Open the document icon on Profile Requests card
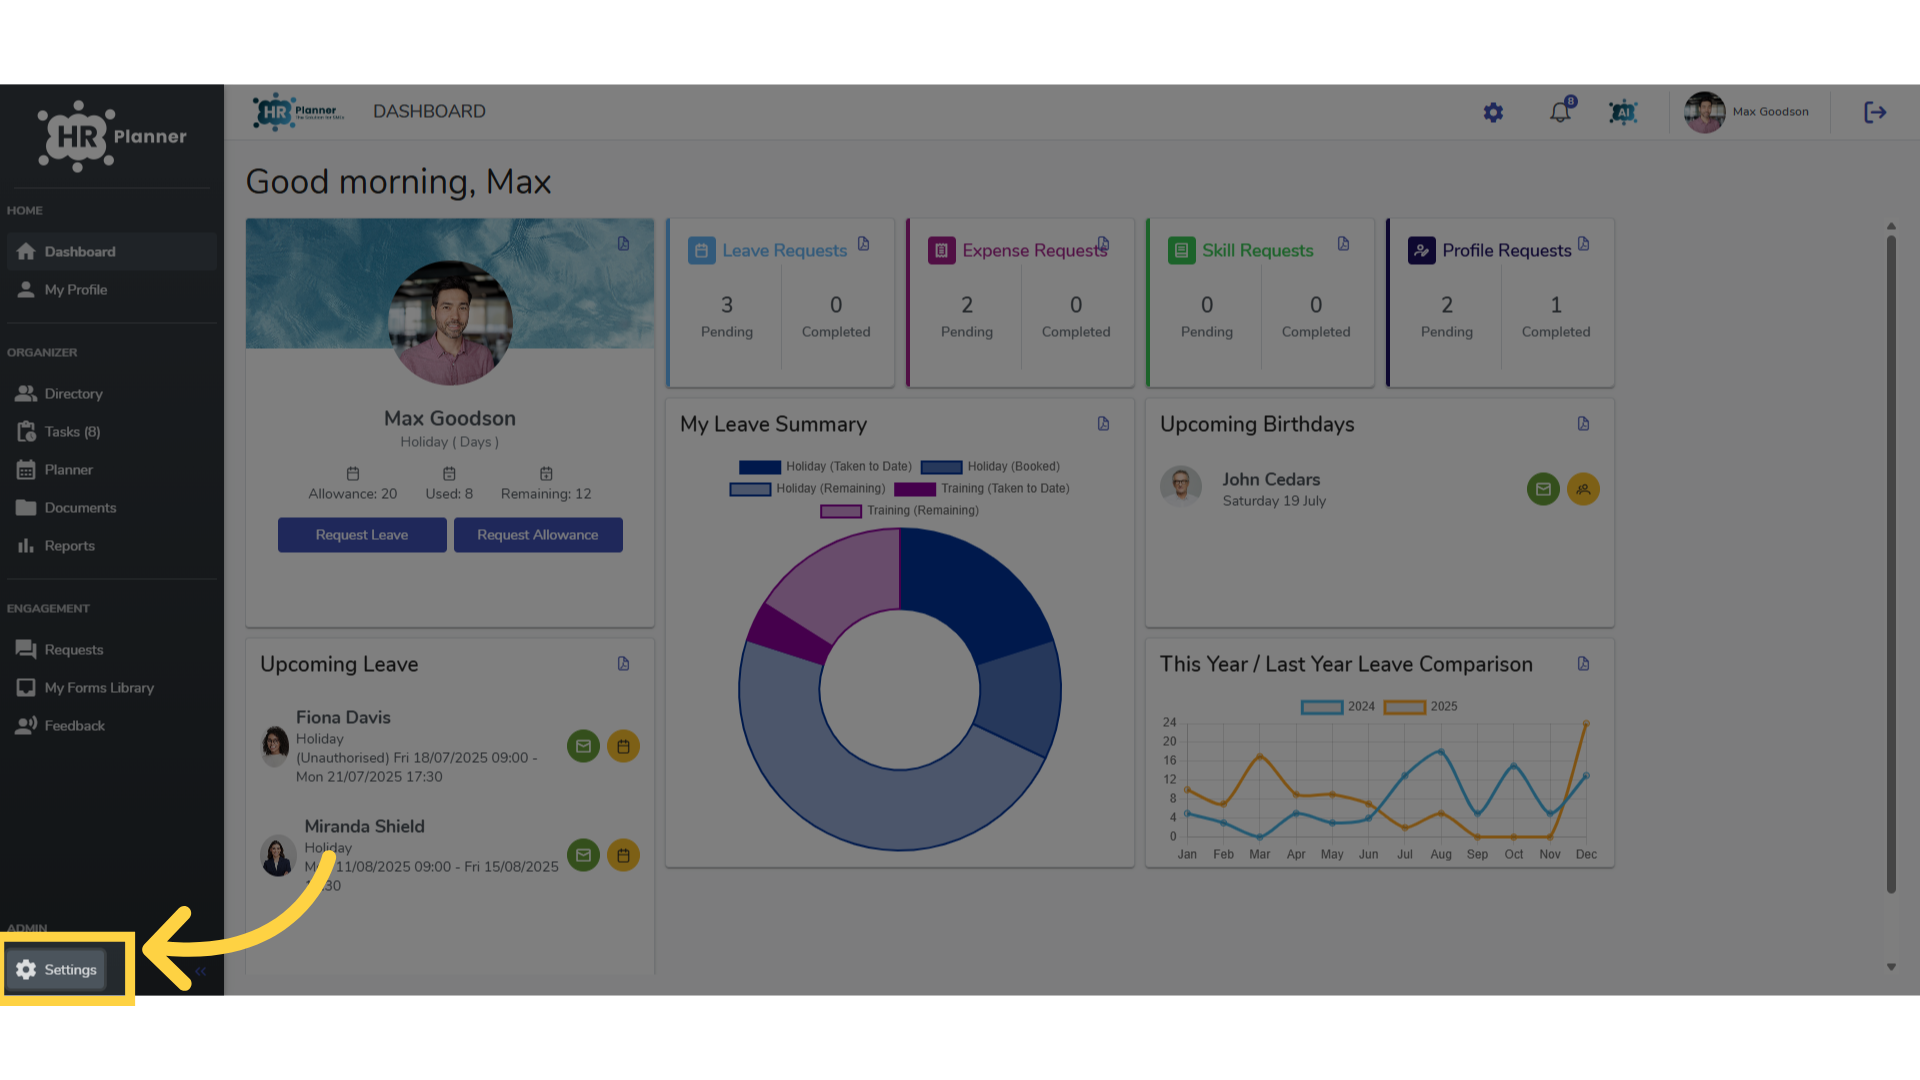Image resolution: width=1920 pixels, height=1080 pixels. (x=1584, y=243)
